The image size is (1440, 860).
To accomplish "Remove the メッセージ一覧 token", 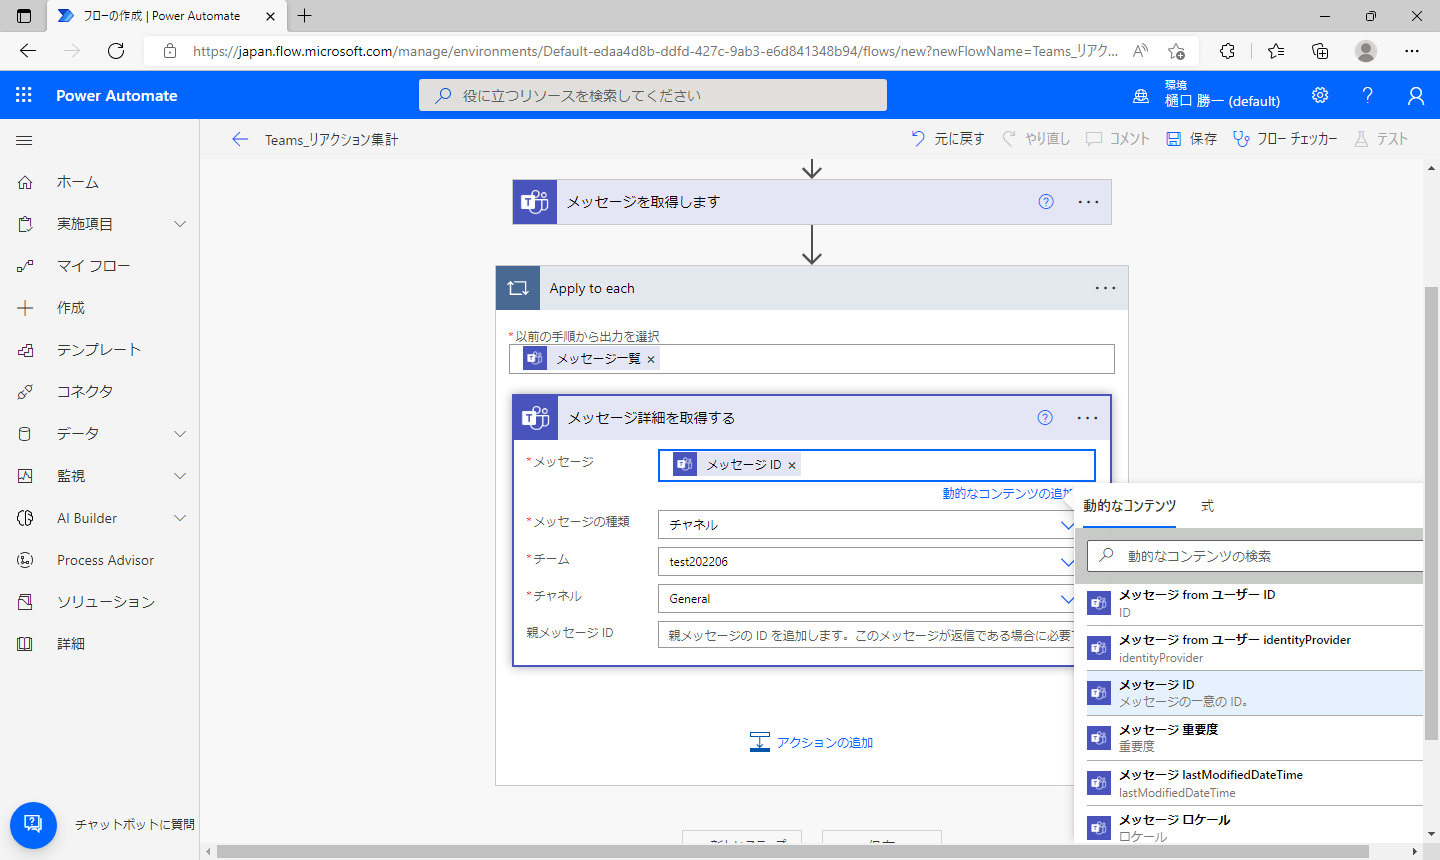I will pyautogui.click(x=651, y=359).
